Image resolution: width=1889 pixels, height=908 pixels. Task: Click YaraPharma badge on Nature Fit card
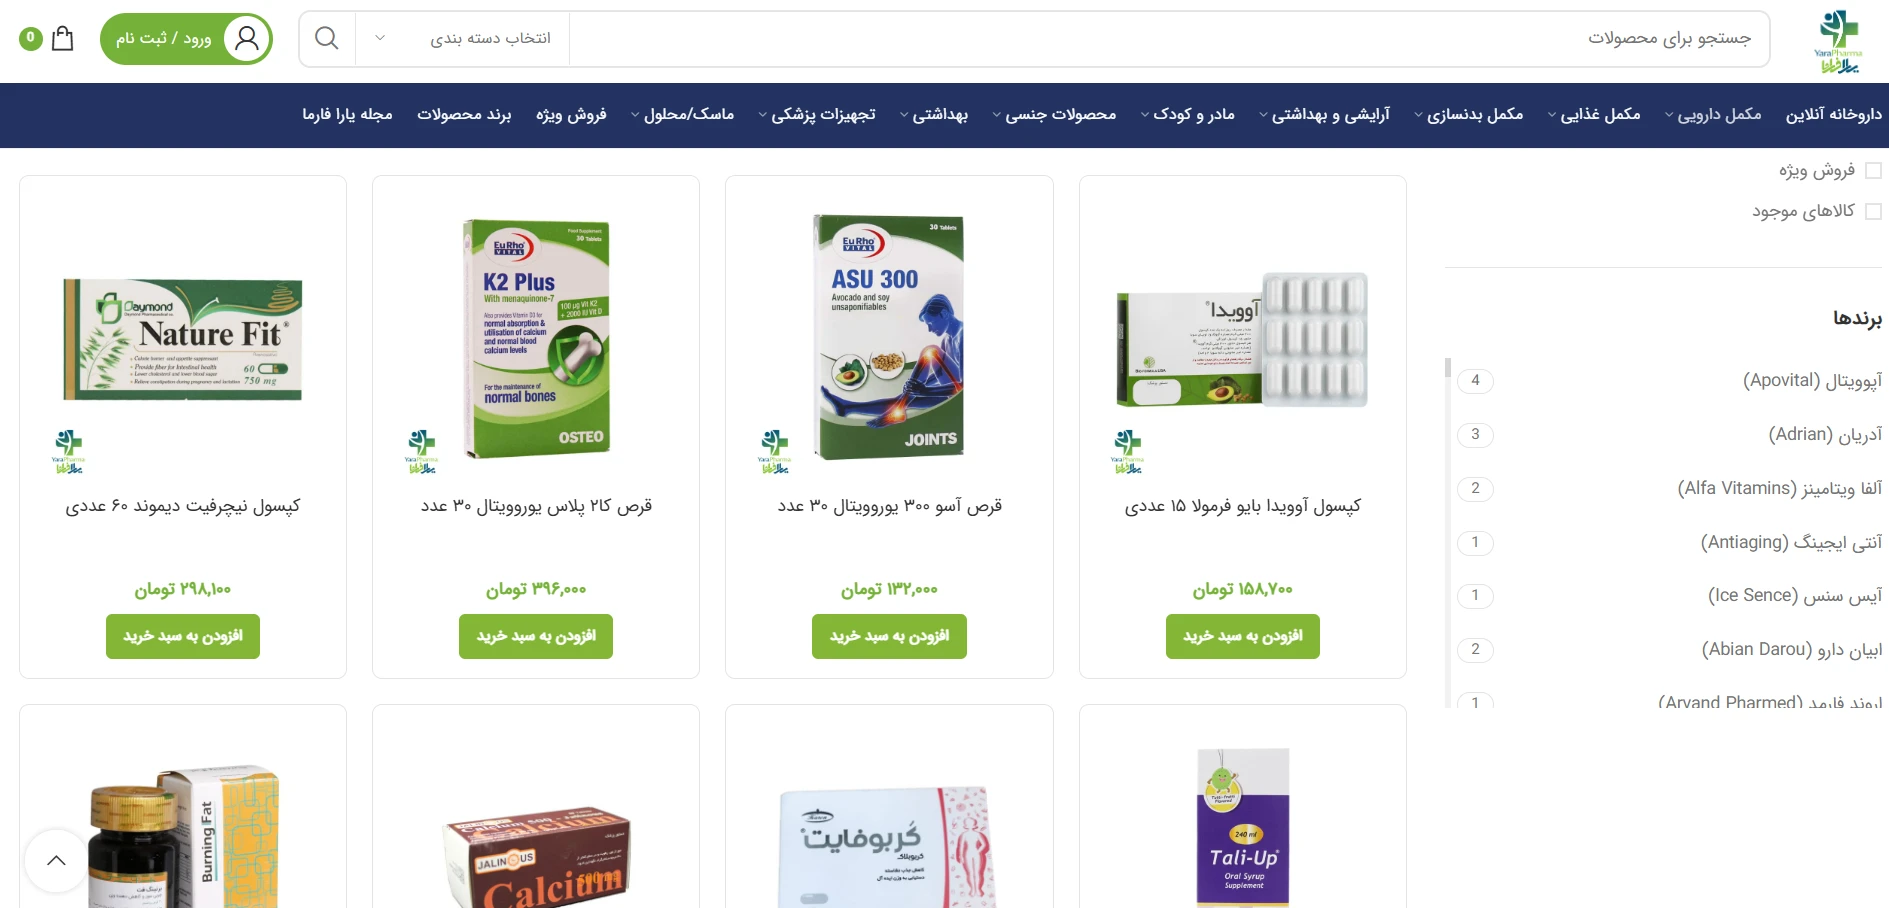pyautogui.click(x=68, y=452)
